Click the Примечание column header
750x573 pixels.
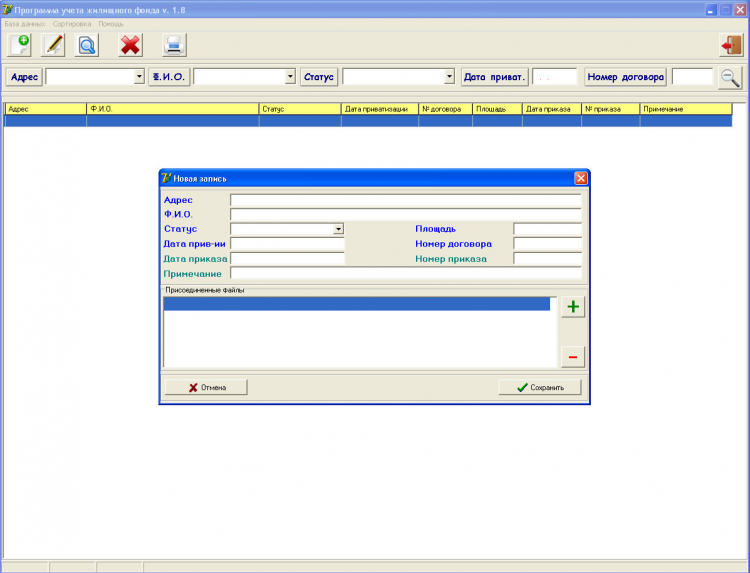(x=686, y=109)
